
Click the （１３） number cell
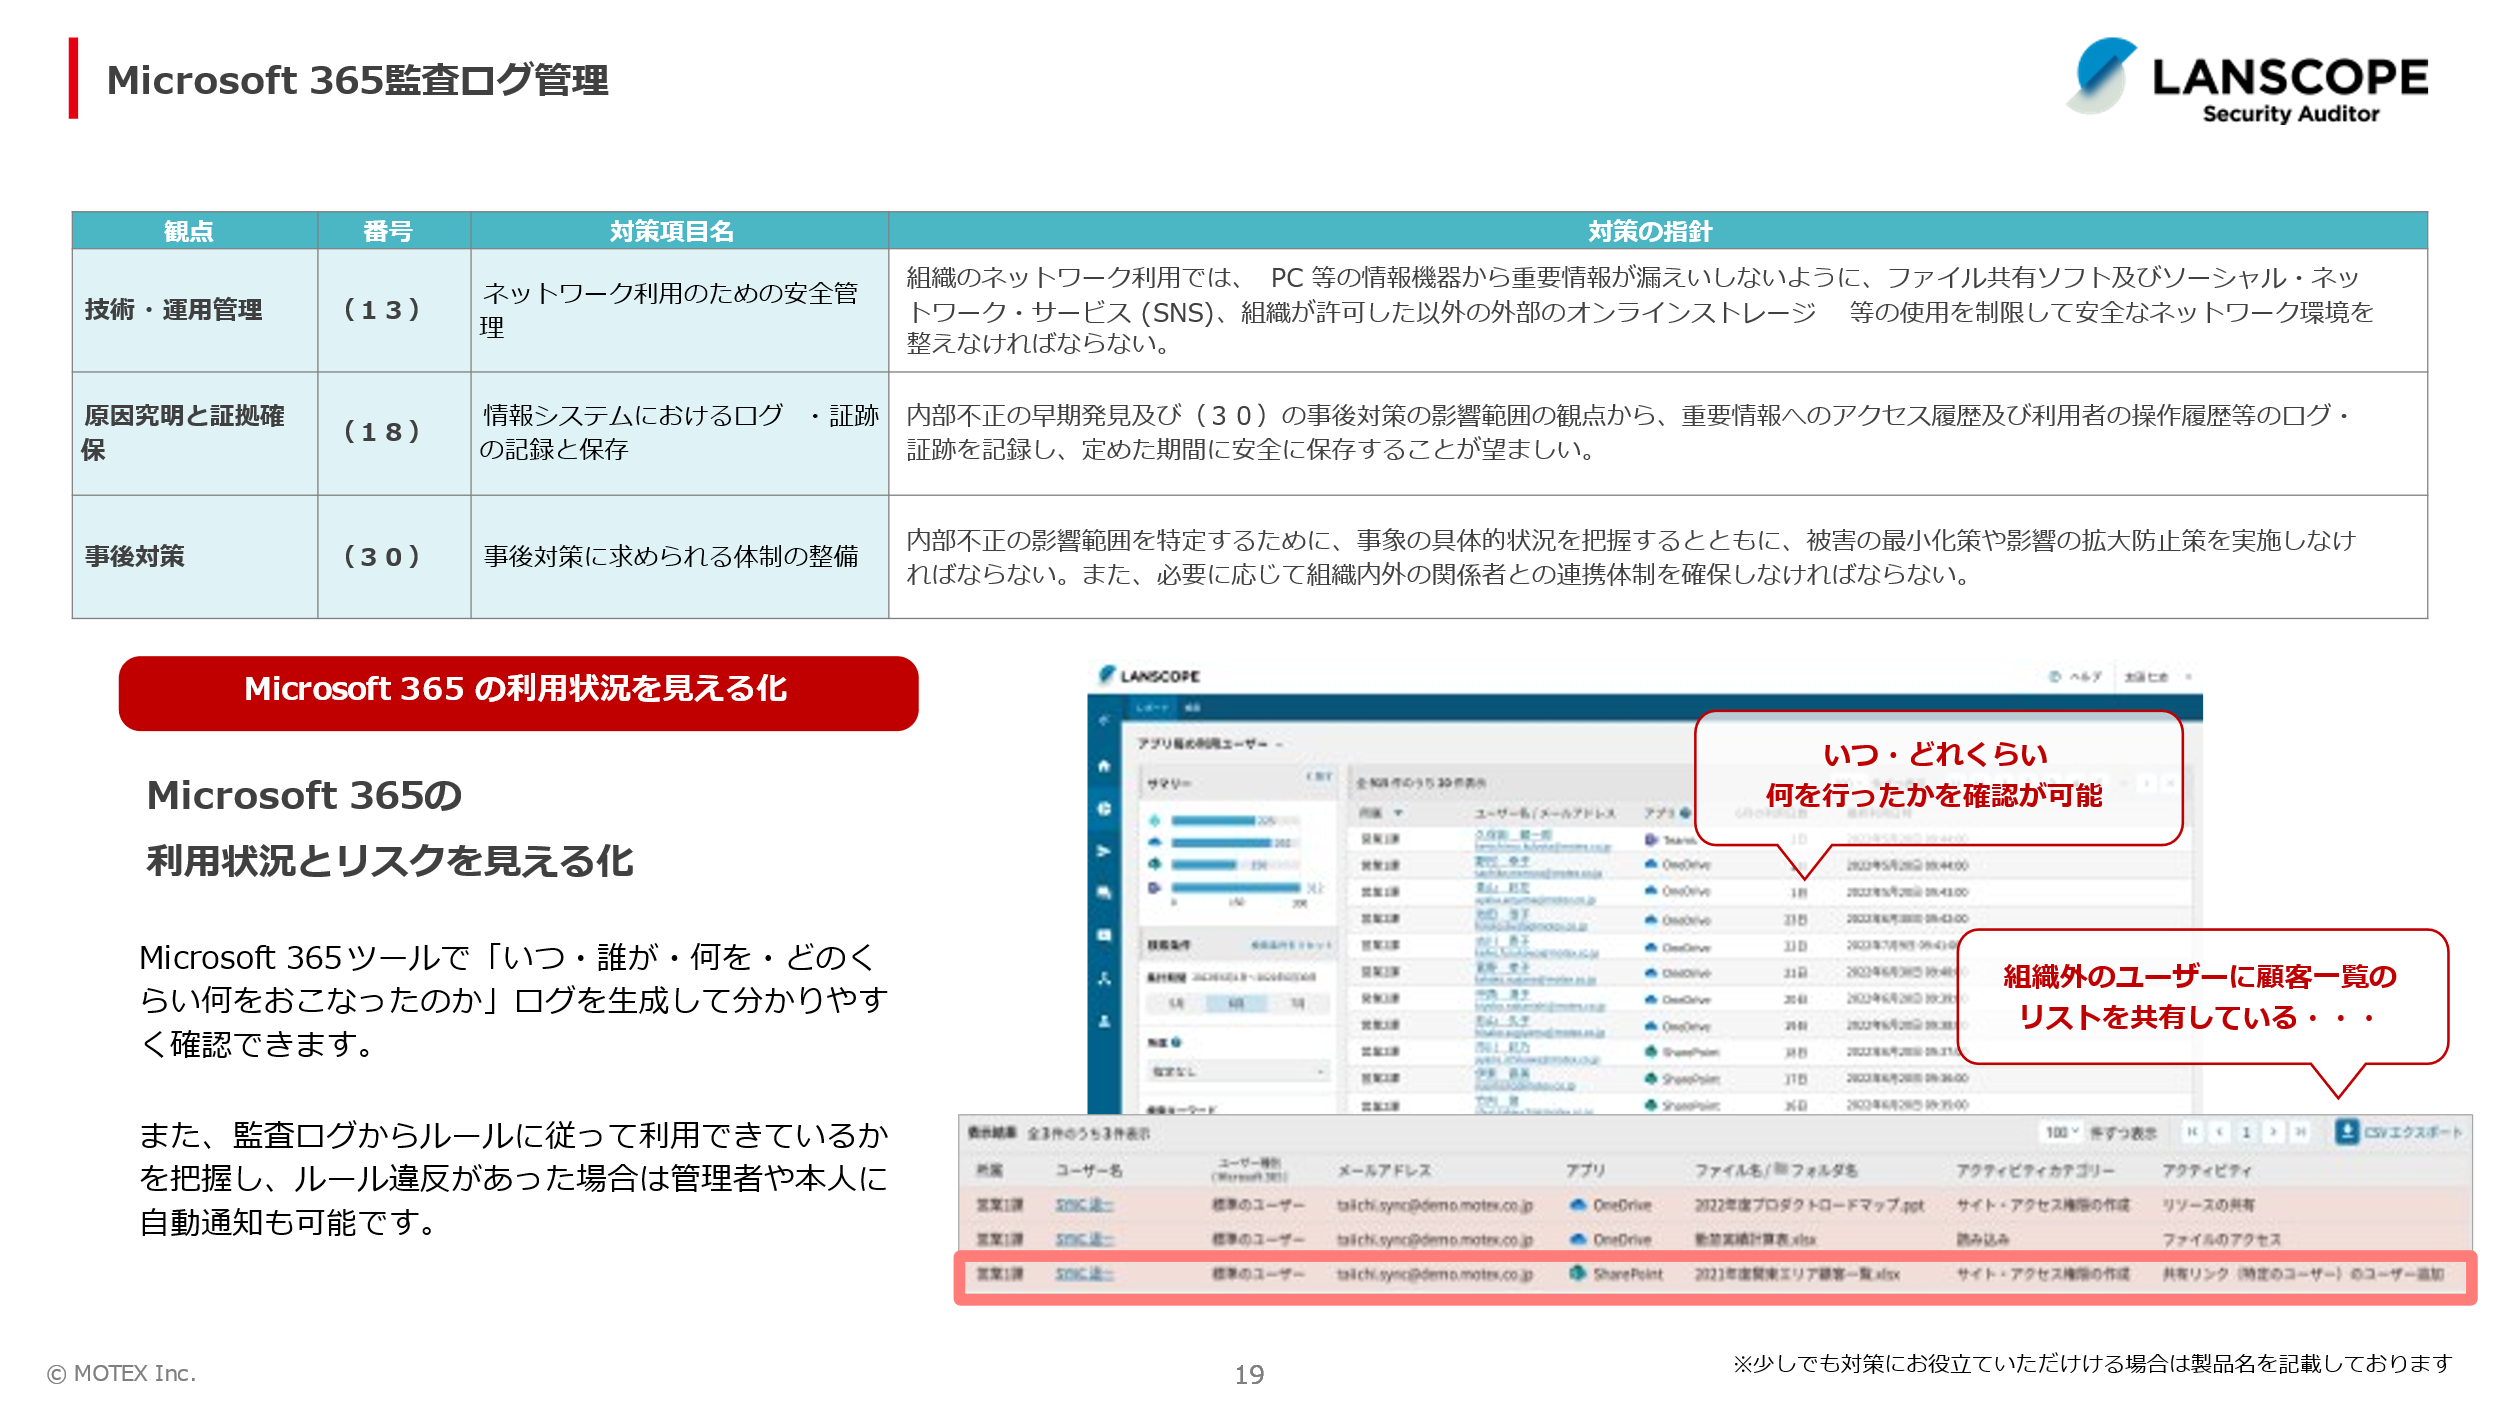[394, 310]
